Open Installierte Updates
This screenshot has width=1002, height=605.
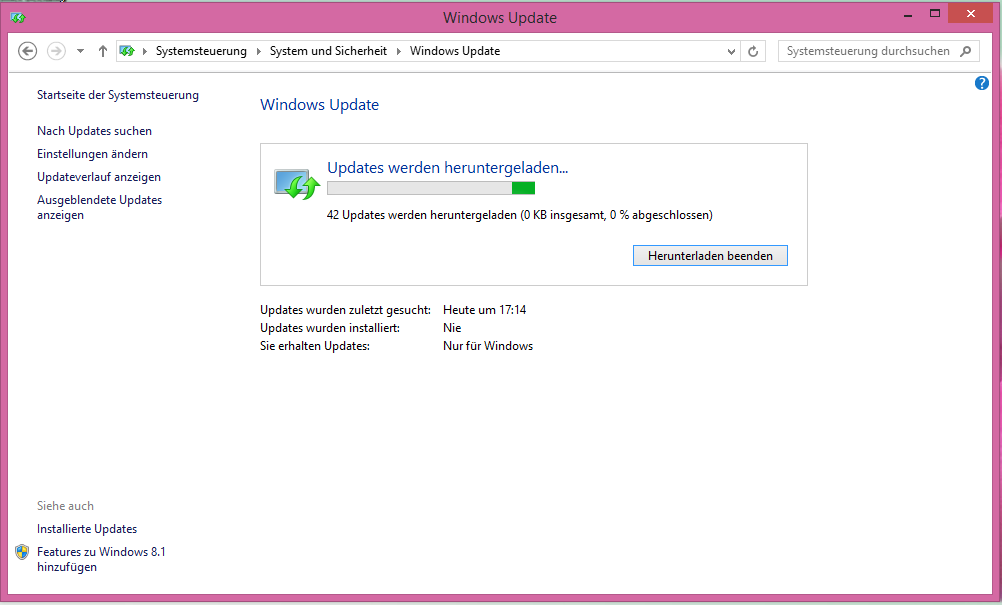(87, 529)
